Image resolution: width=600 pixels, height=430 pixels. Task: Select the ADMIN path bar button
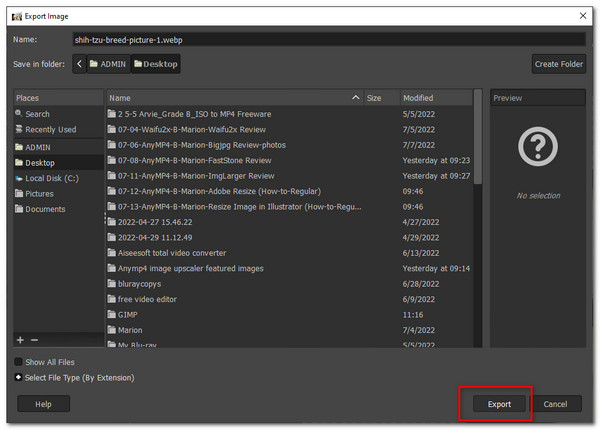[108, 64]
